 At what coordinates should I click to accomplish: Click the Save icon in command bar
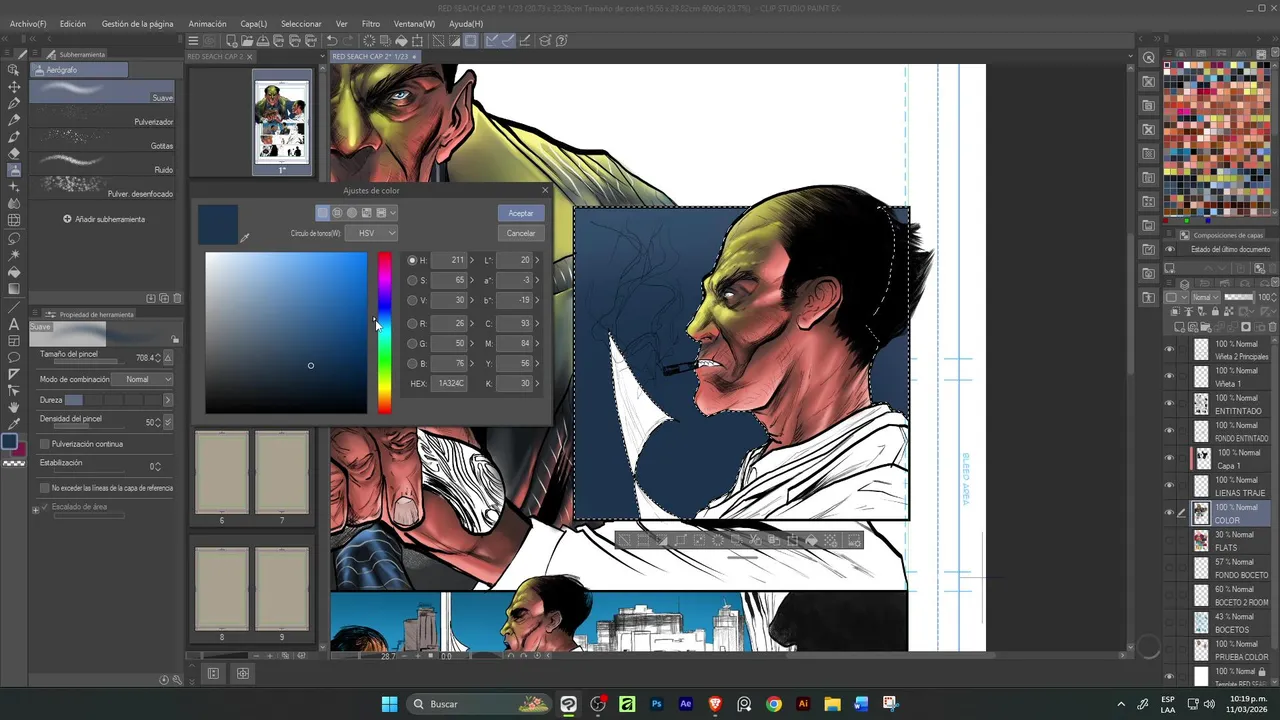263,41
